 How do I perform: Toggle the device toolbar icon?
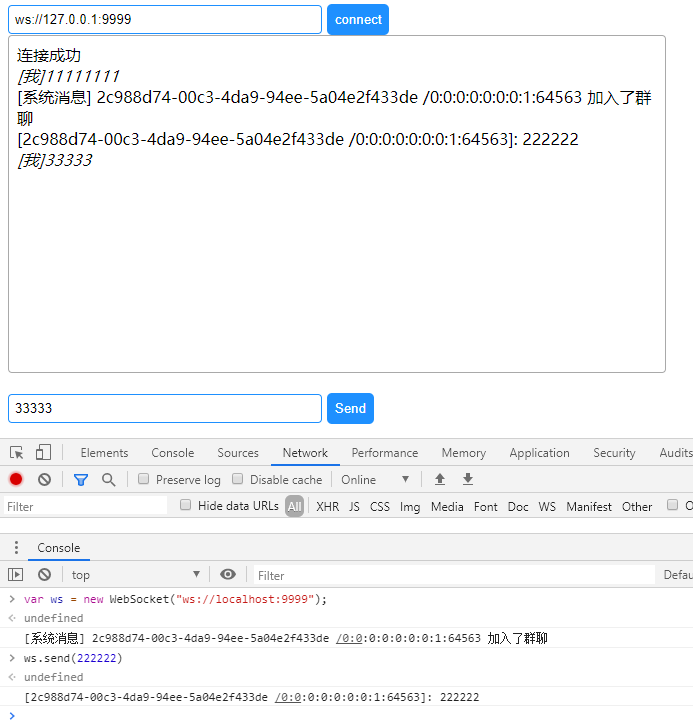43,452
